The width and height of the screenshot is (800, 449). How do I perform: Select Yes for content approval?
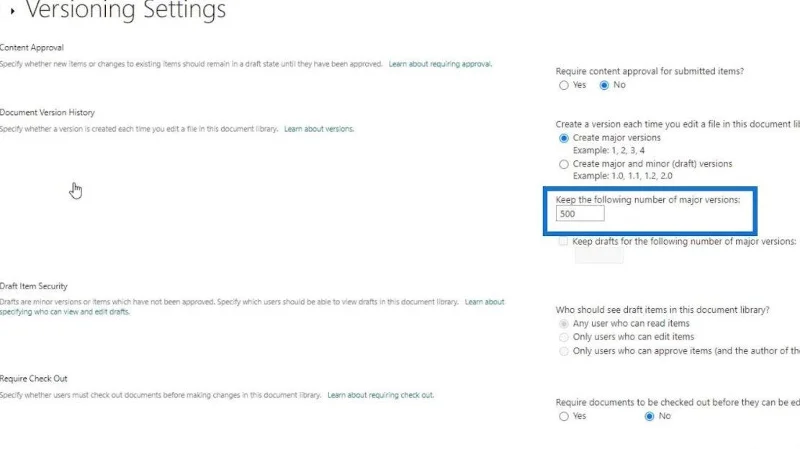tap(564, 85)
